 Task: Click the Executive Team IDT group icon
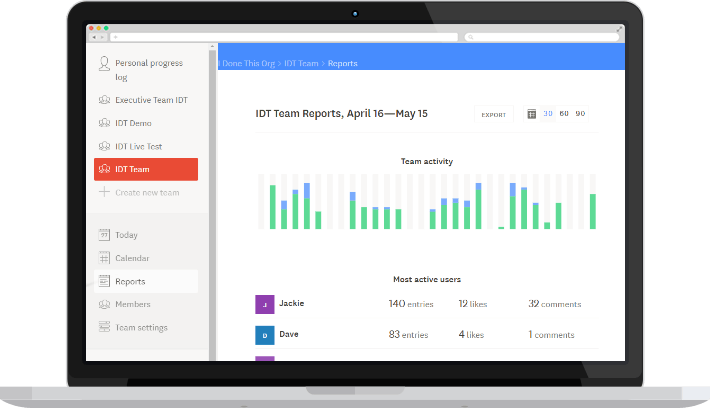(x=104, y=100)
